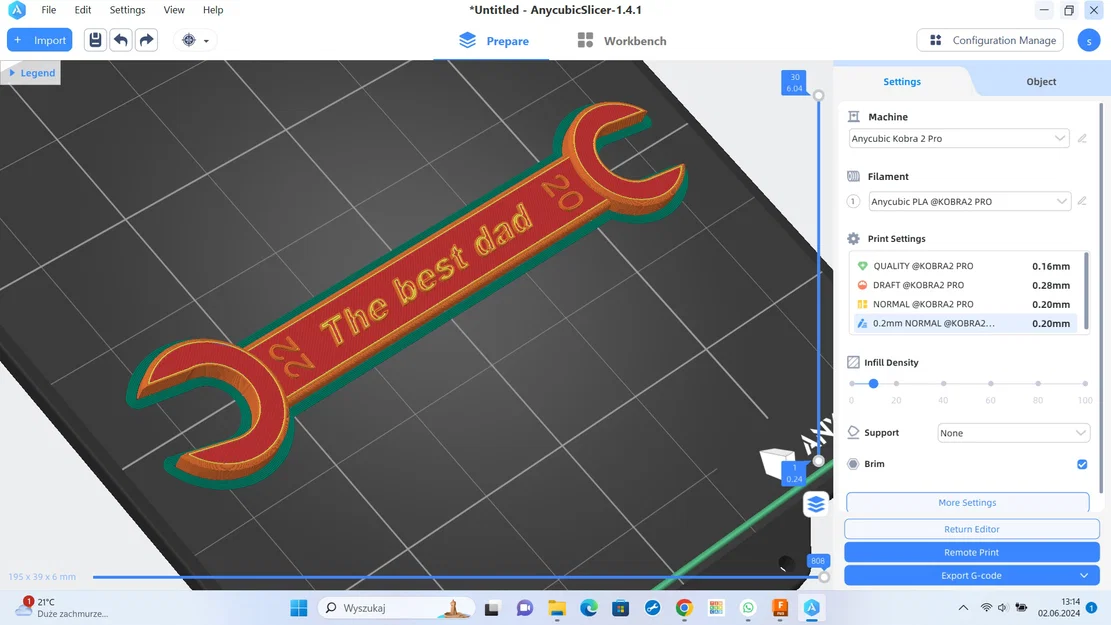Open the user account avatar
The image size is (1111, 625).
pos(1088,40)
